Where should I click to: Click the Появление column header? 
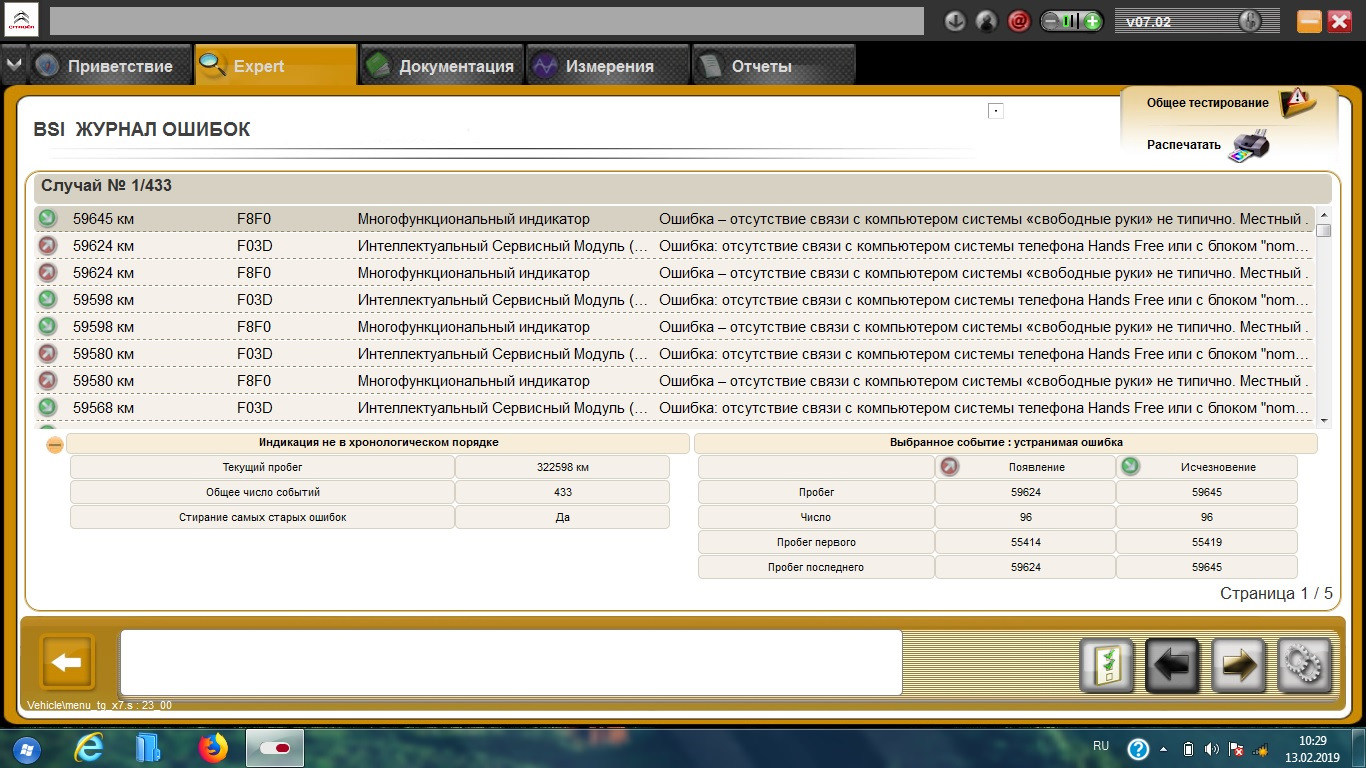[x=1025, y=467]
